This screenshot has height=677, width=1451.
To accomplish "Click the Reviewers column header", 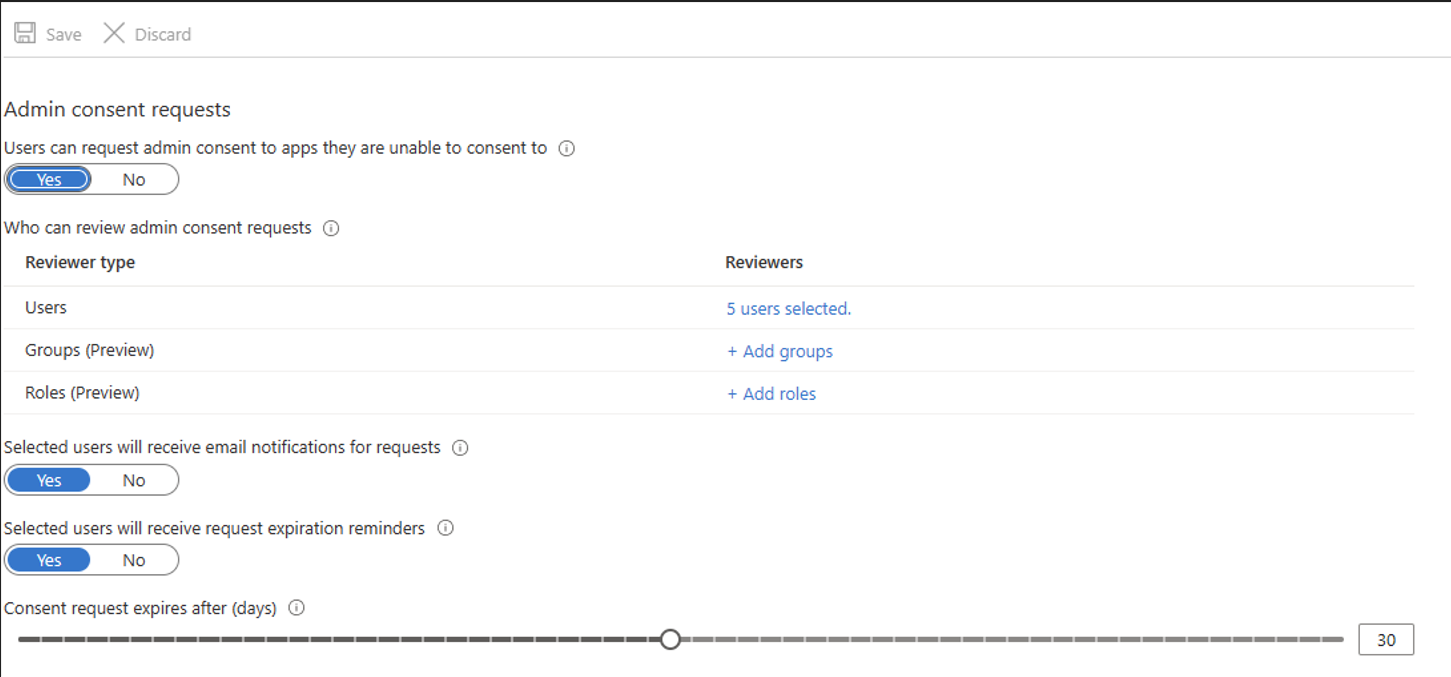I will click(764, 262).
